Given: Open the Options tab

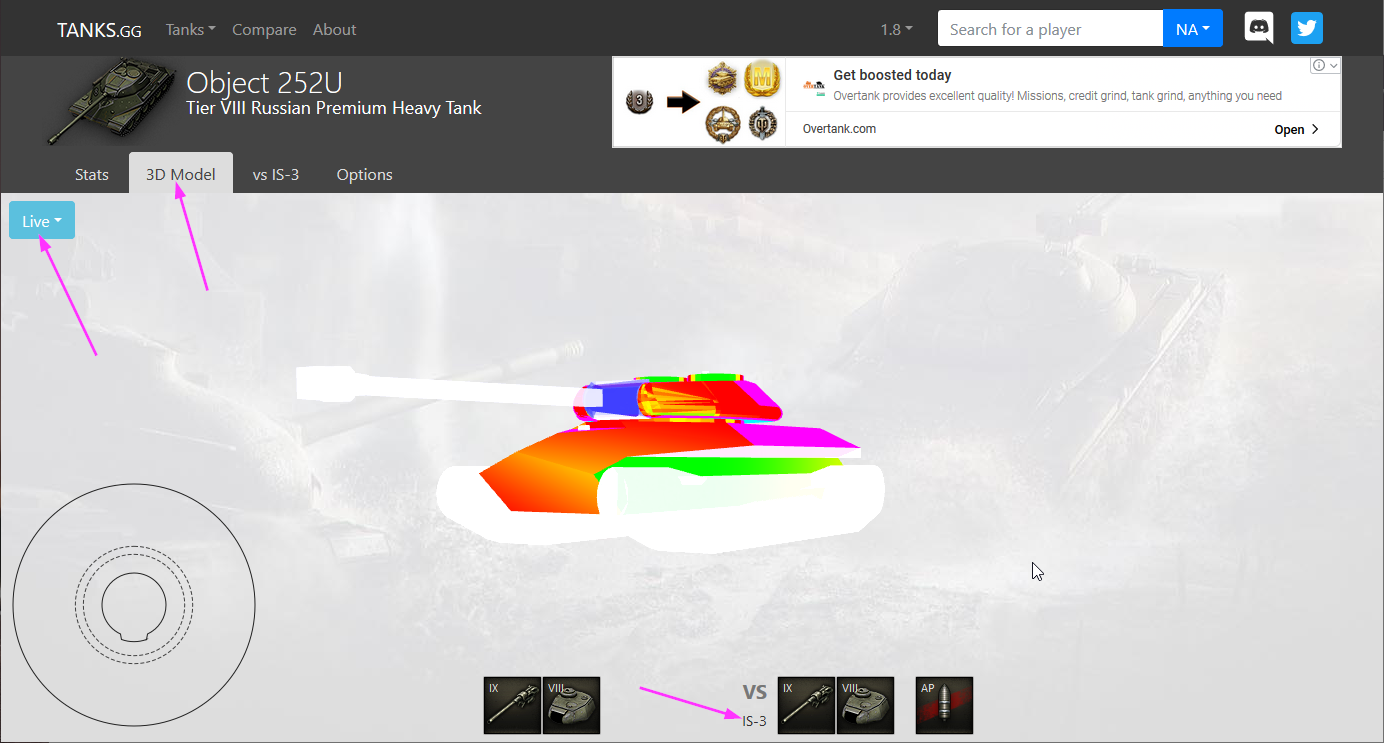Looking at the screenshot, I should [x=365, y=174].
